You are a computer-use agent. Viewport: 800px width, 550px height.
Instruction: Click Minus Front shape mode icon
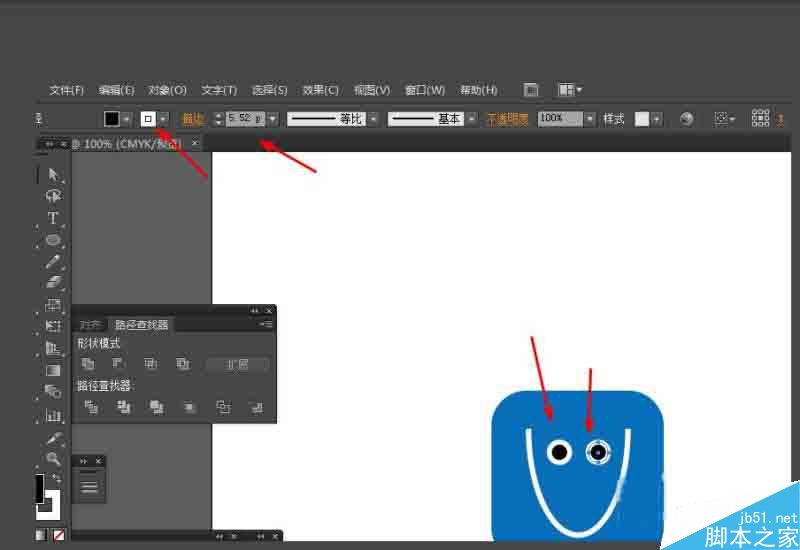118,363
